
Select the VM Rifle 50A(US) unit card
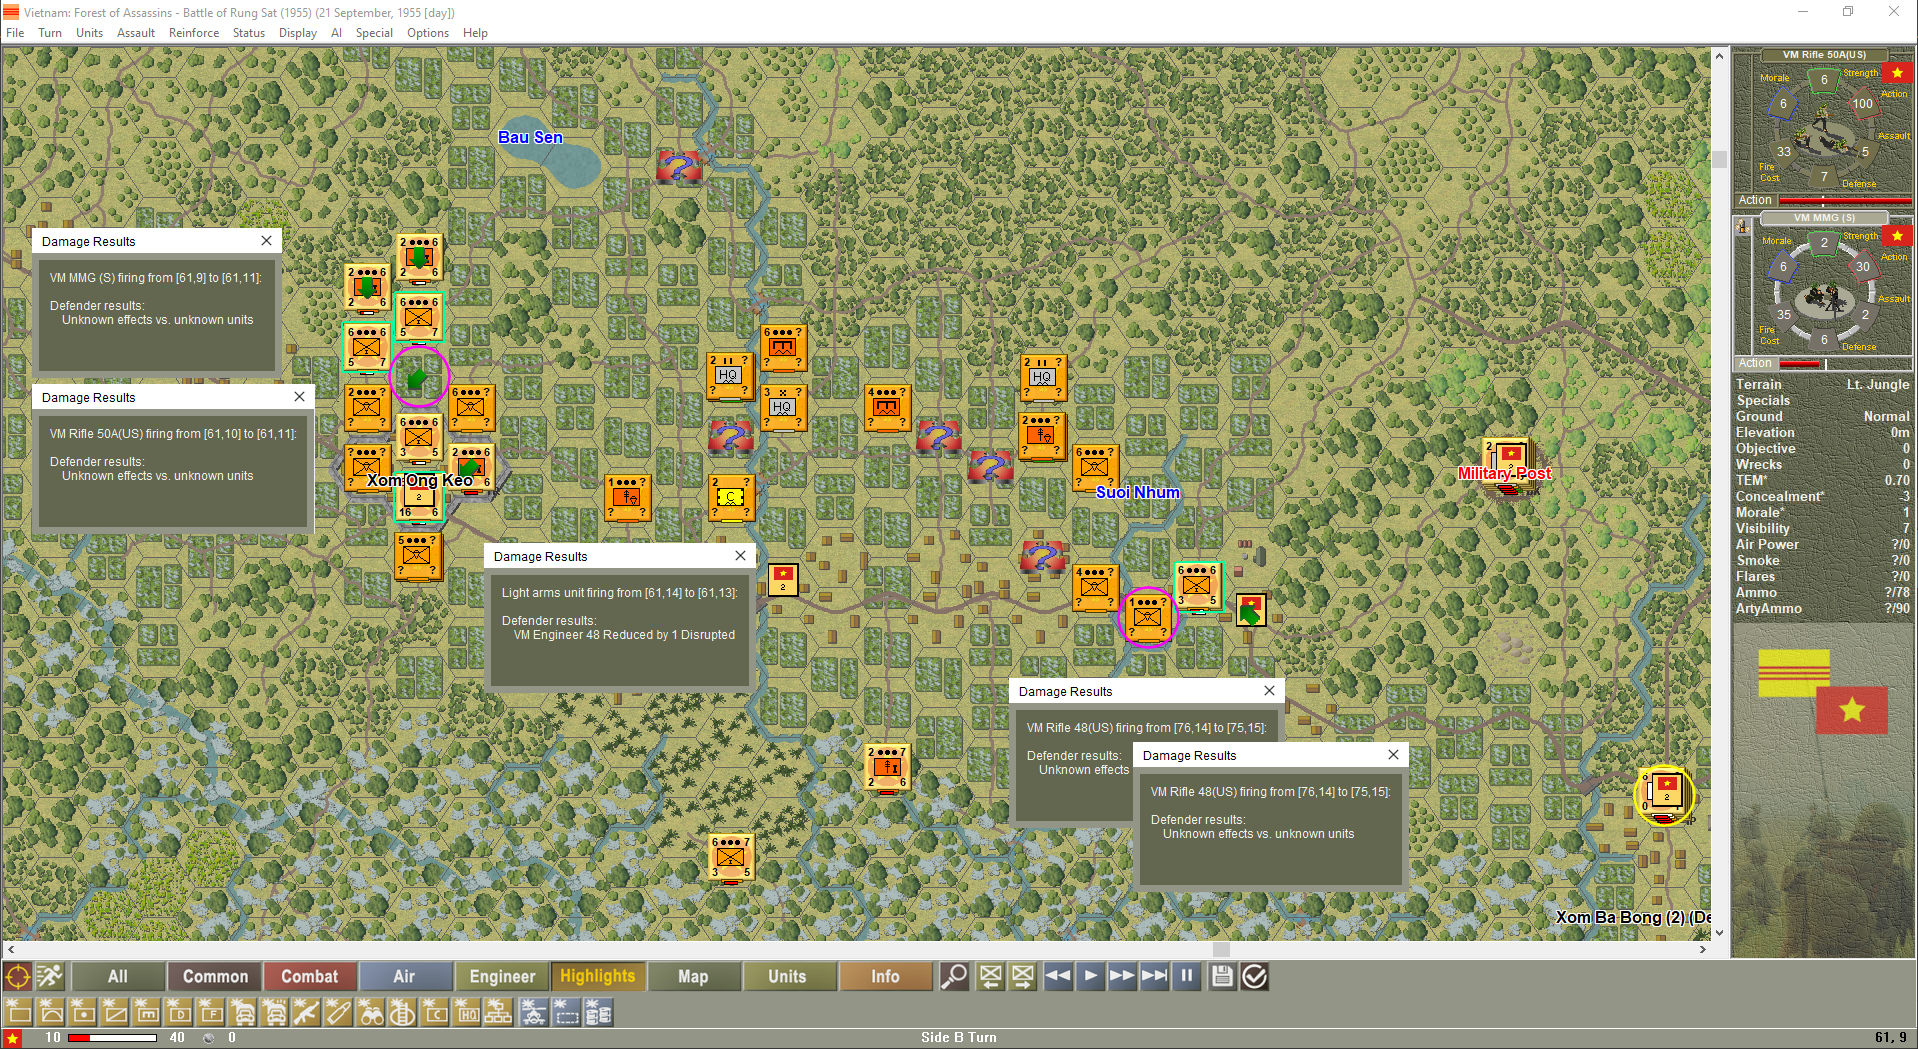(x=1824, y=128)
